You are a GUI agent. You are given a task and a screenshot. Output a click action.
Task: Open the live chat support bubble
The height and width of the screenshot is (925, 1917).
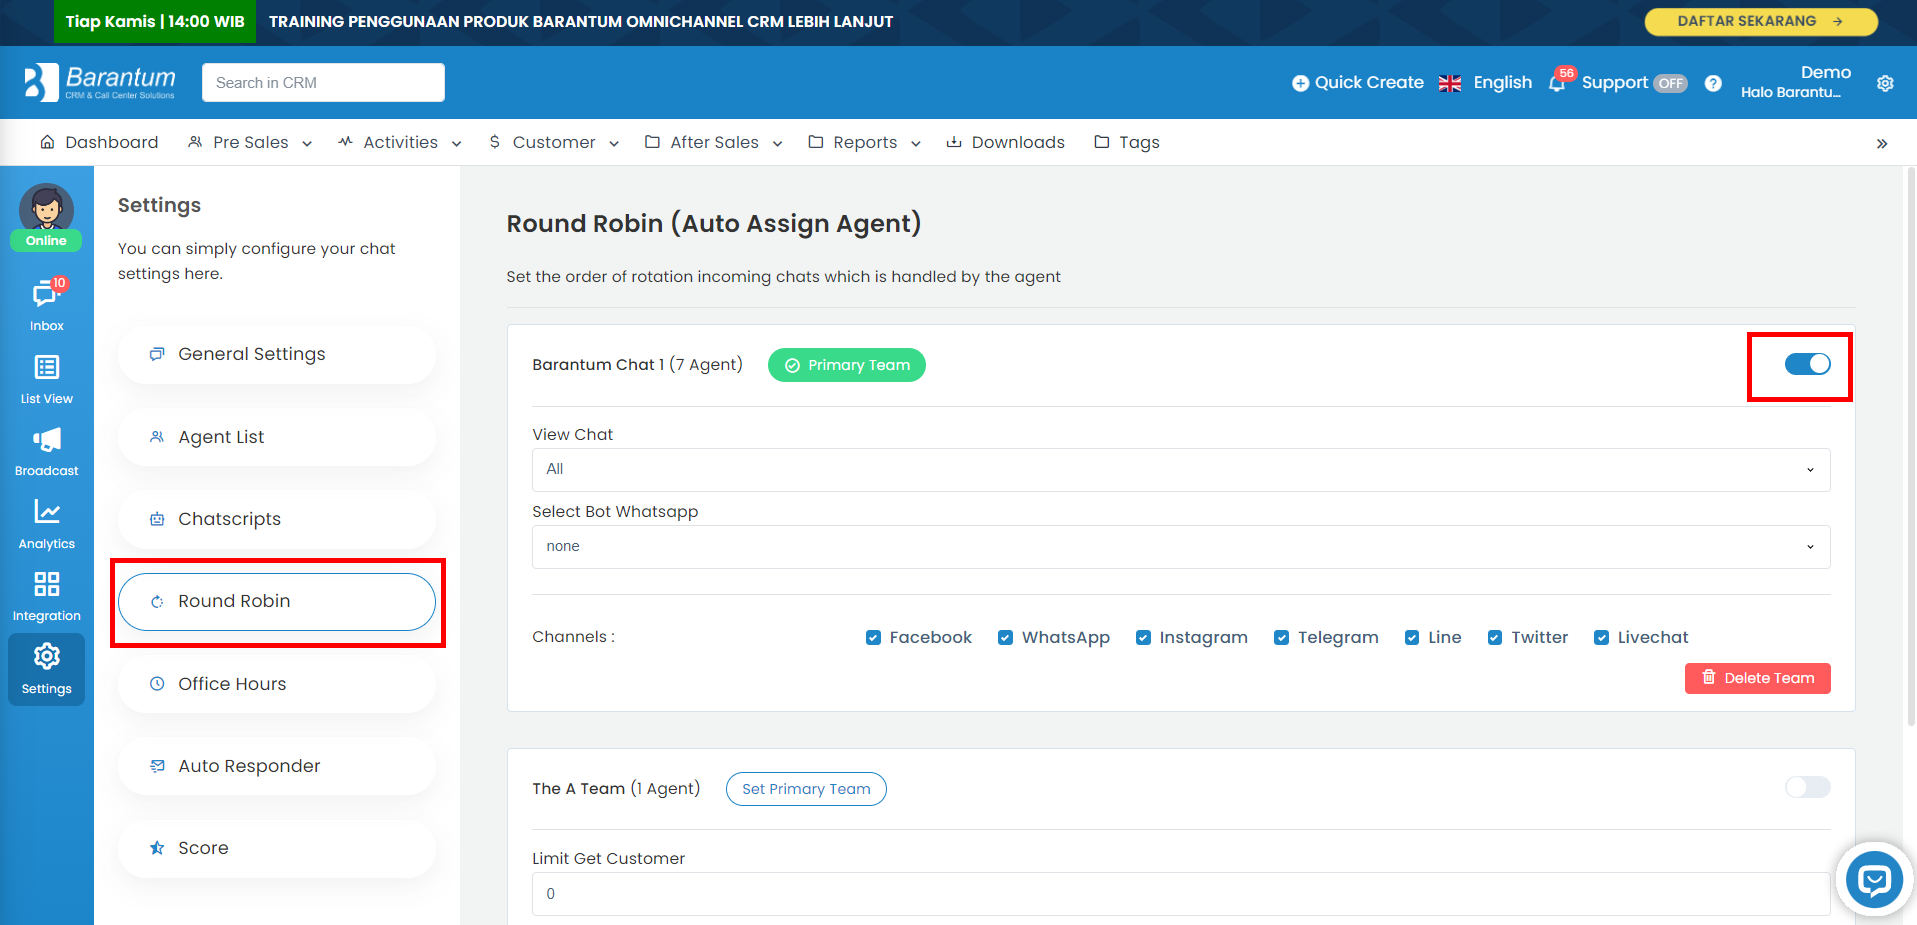[x=1874, y=880]
